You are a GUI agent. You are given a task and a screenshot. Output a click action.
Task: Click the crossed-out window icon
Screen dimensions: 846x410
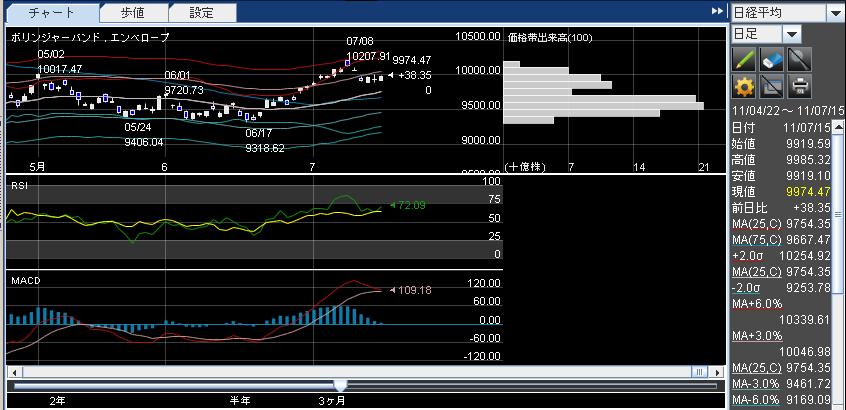pyautogui.click(x=771, y=86)
